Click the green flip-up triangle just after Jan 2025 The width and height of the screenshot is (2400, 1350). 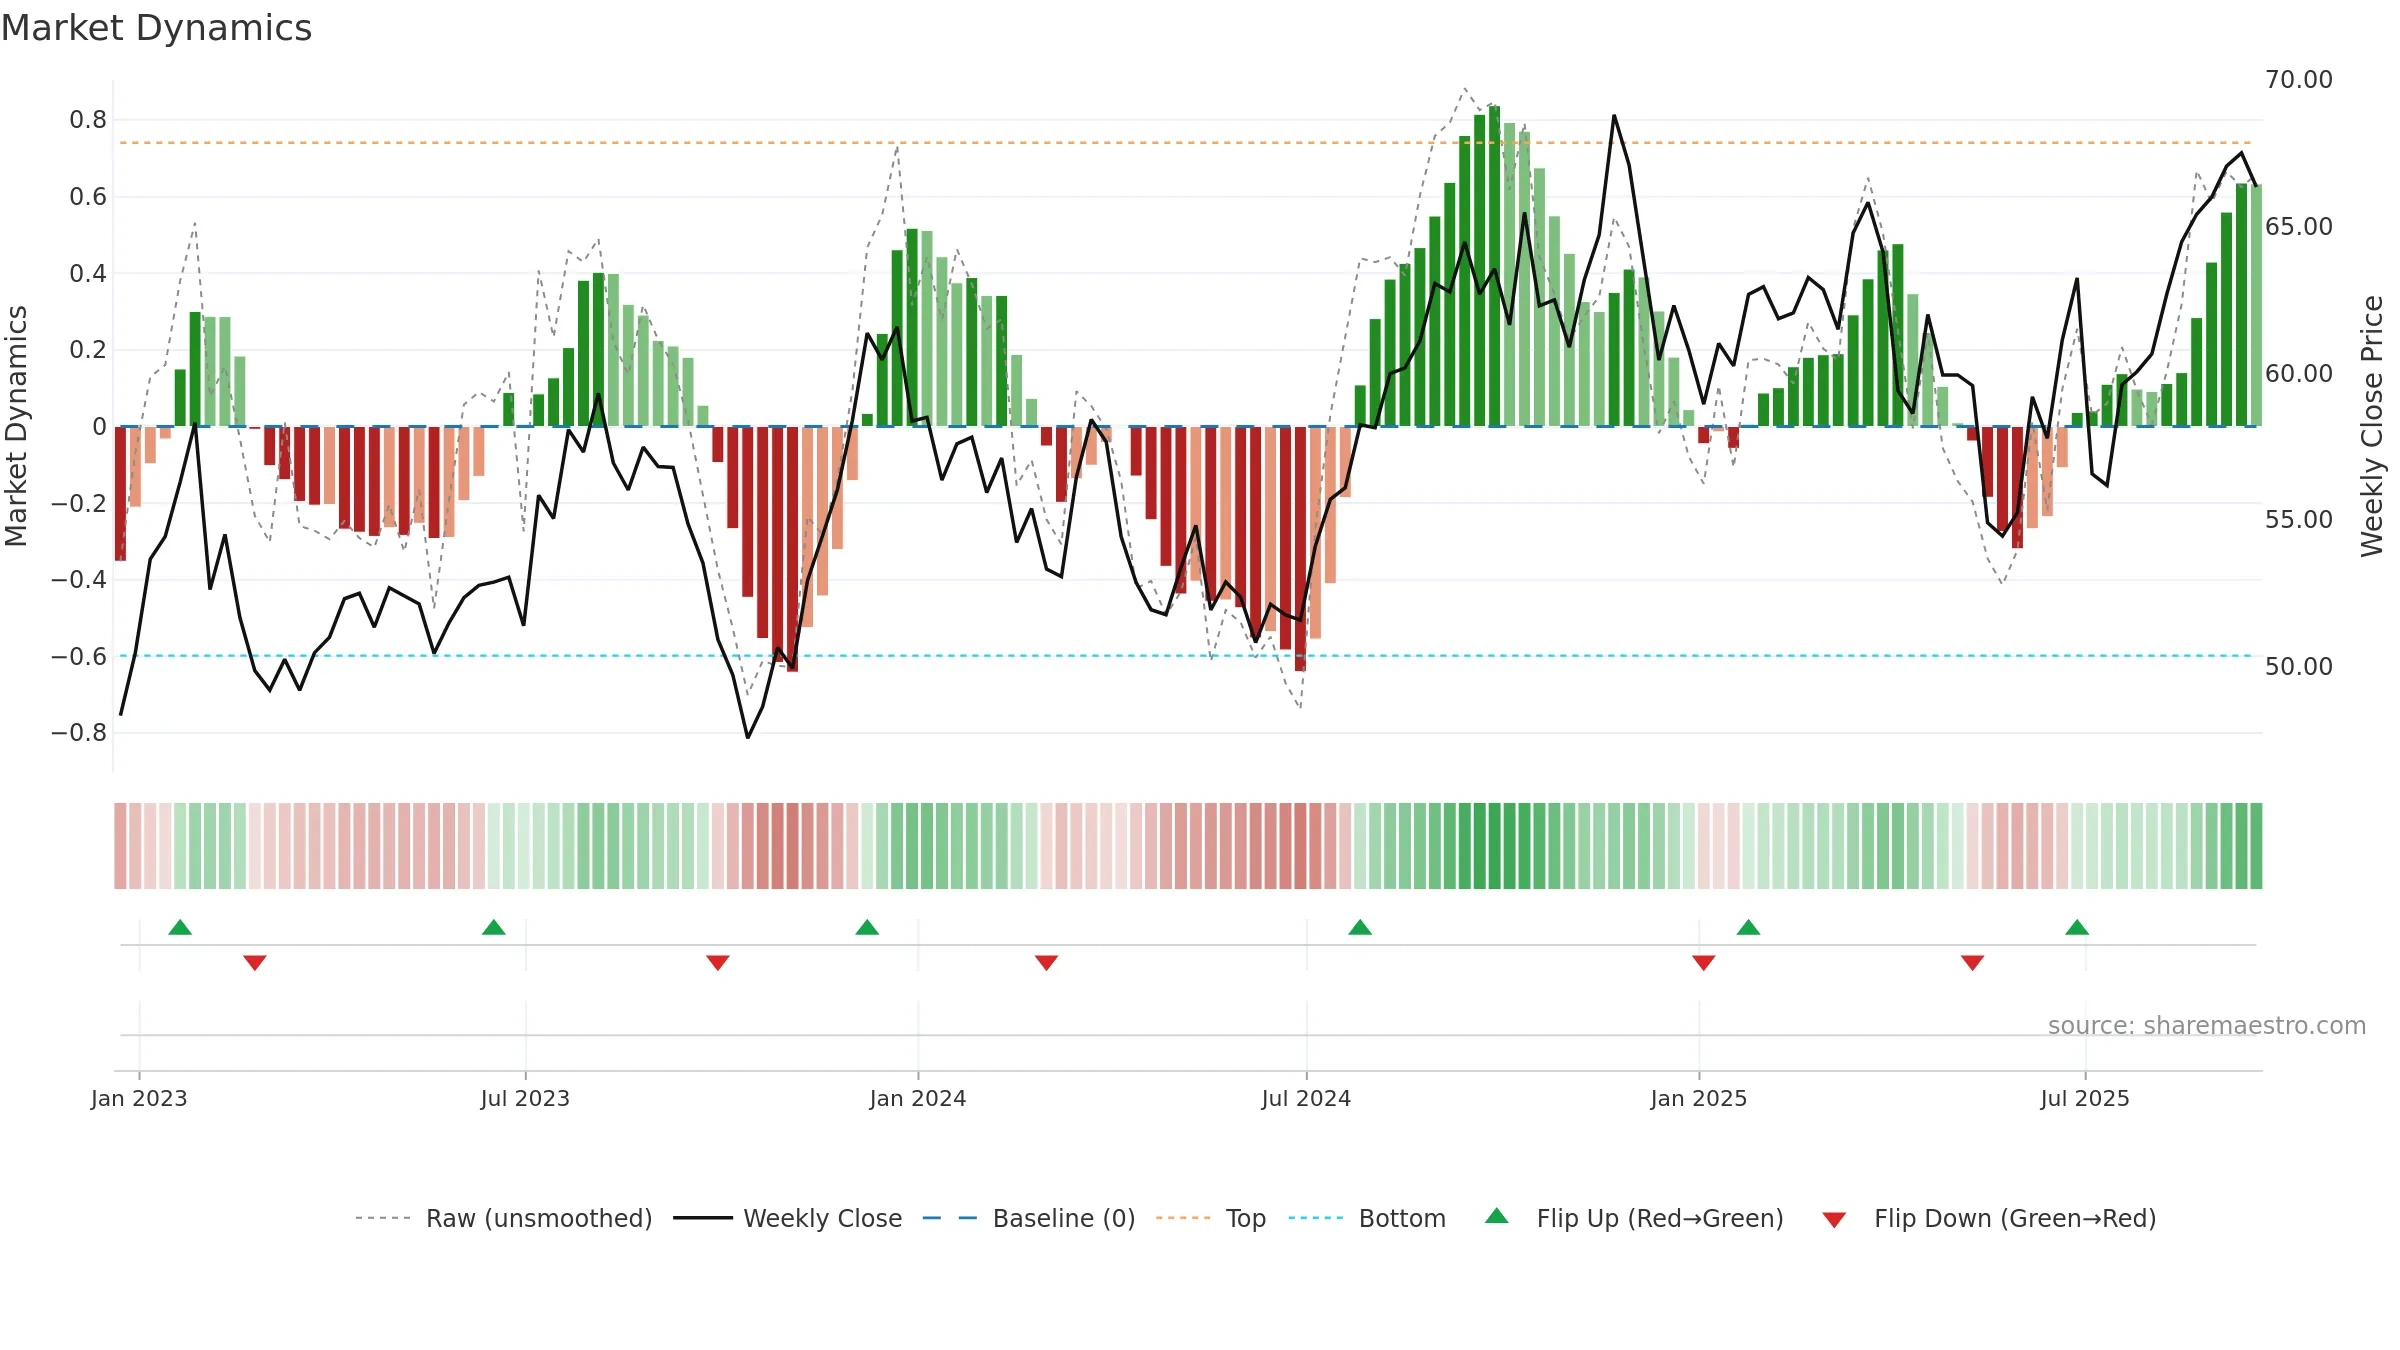[x=1748, y=928]
